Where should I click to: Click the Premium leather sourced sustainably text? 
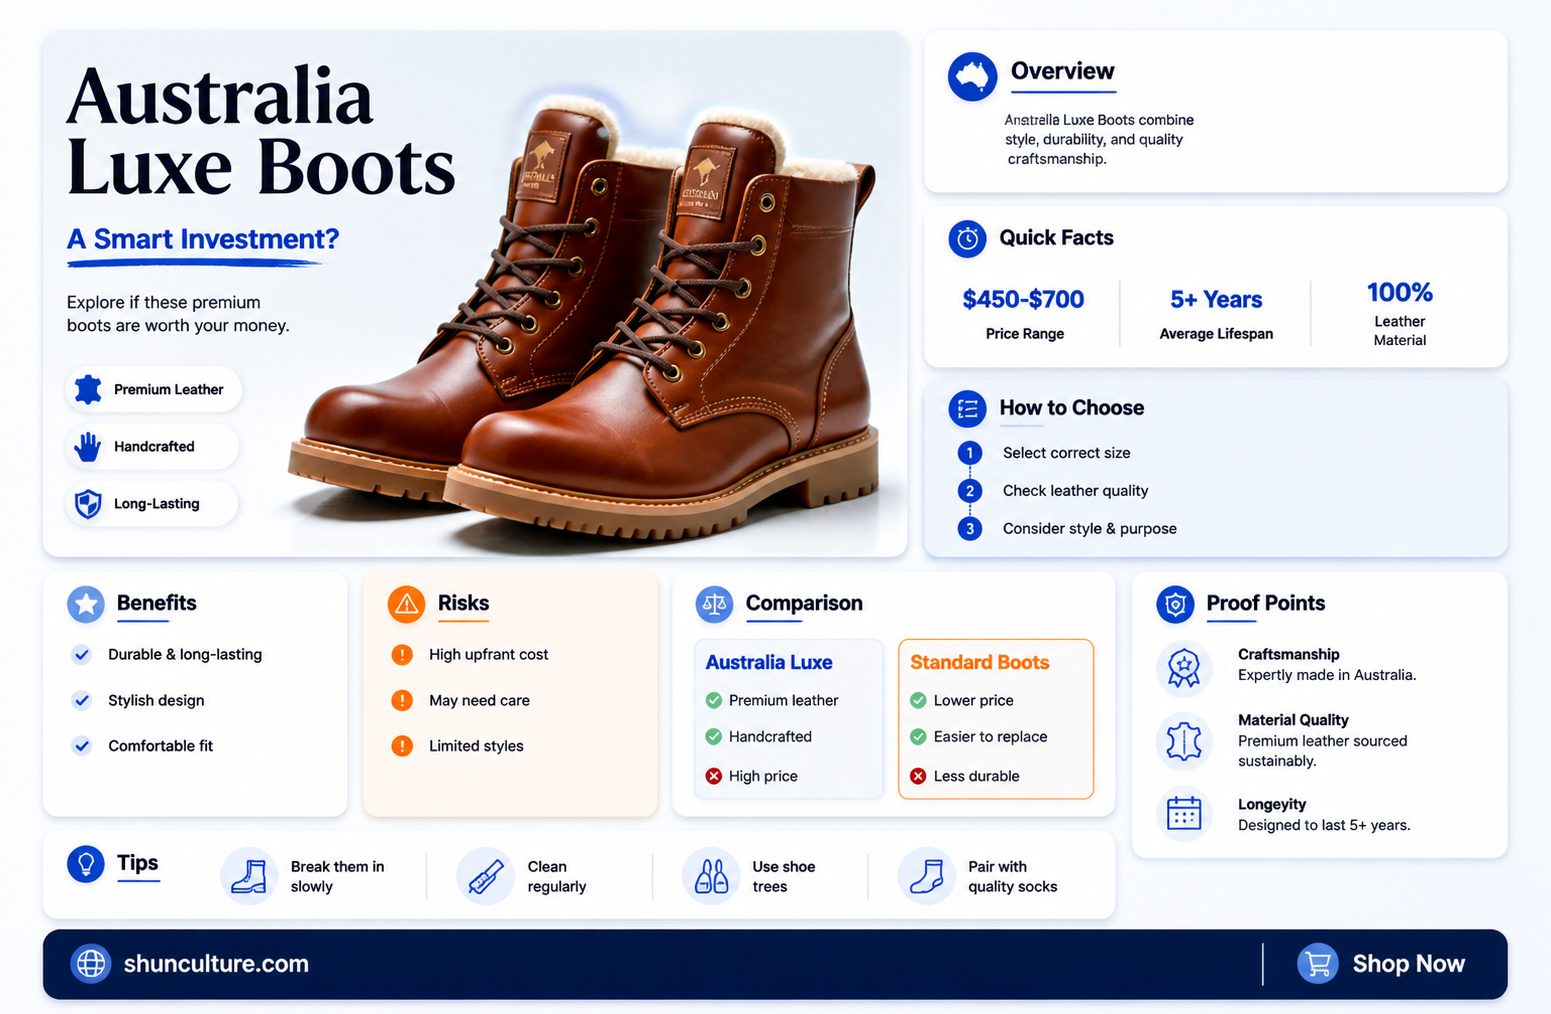pos(1322,751)
